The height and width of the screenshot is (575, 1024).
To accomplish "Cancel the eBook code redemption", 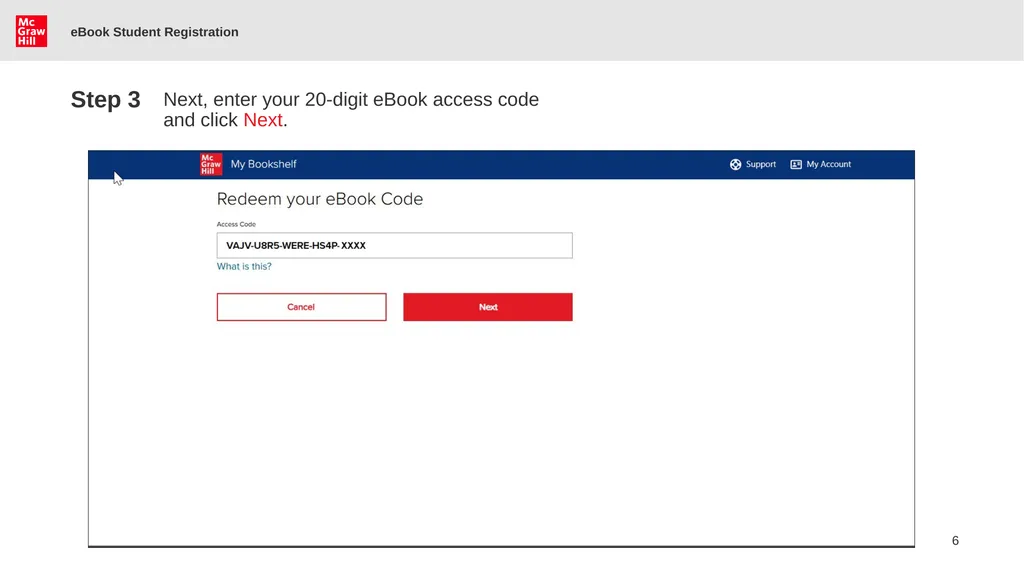I will 301,307.
